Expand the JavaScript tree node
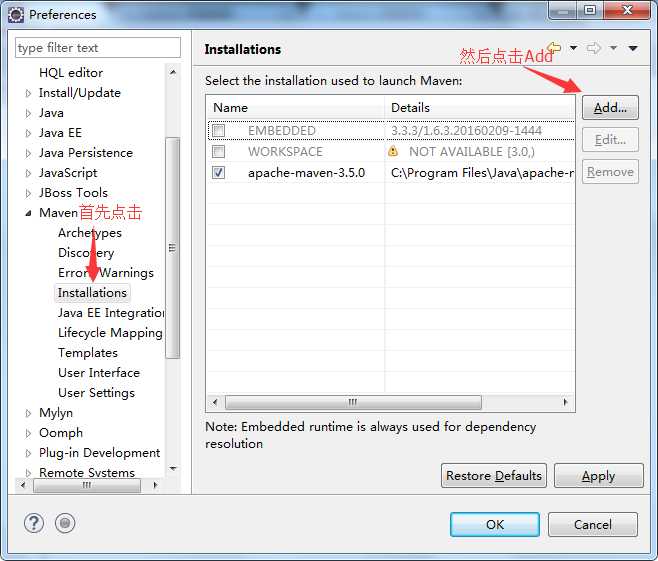 tap(28, 173)
